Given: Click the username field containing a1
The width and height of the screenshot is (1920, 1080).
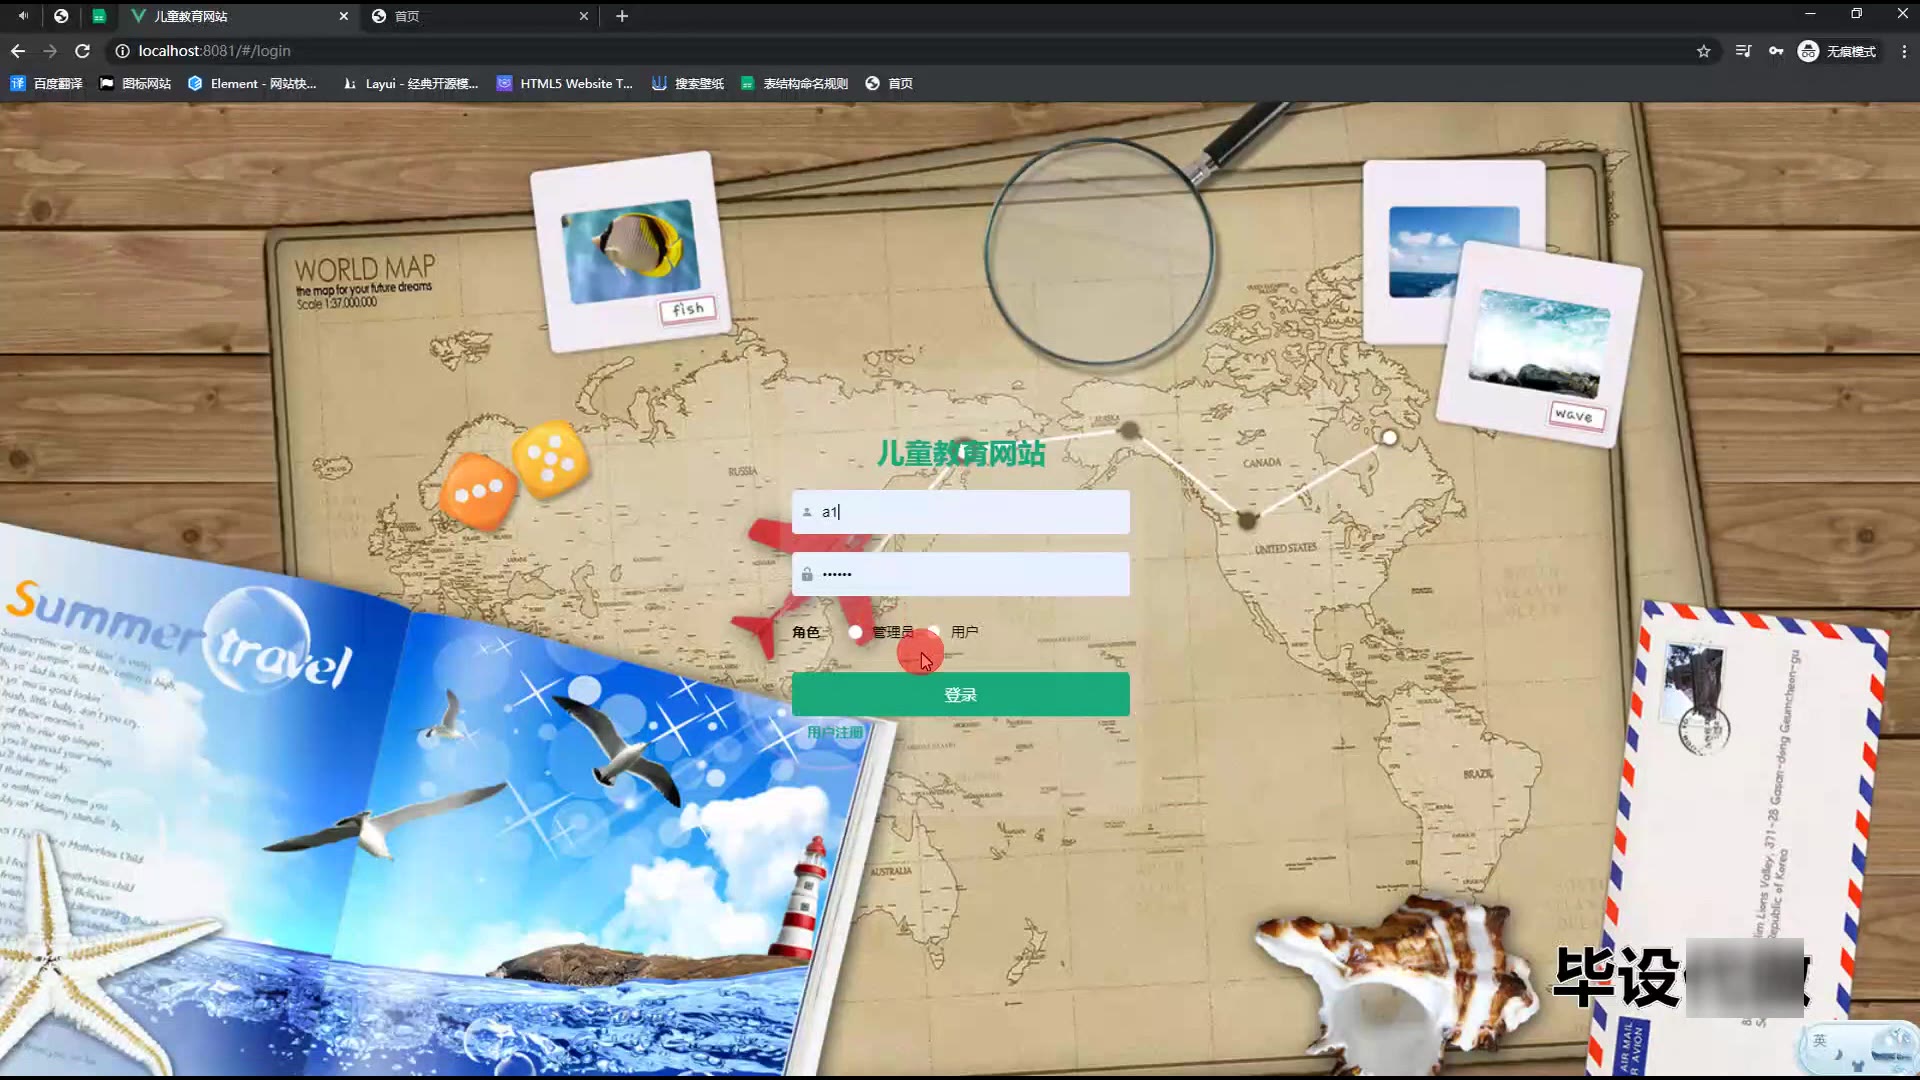Looking at the screenshot, I should tap(961, 512).
